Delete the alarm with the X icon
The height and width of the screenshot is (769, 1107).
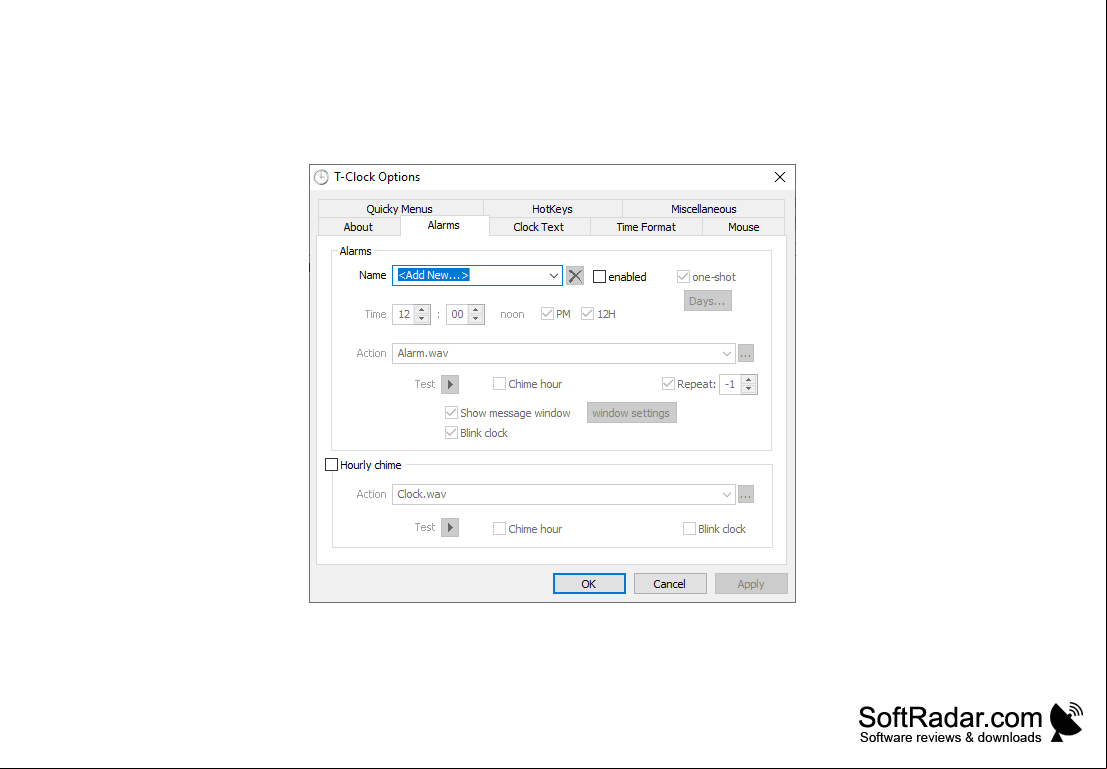tap(575, 275)
